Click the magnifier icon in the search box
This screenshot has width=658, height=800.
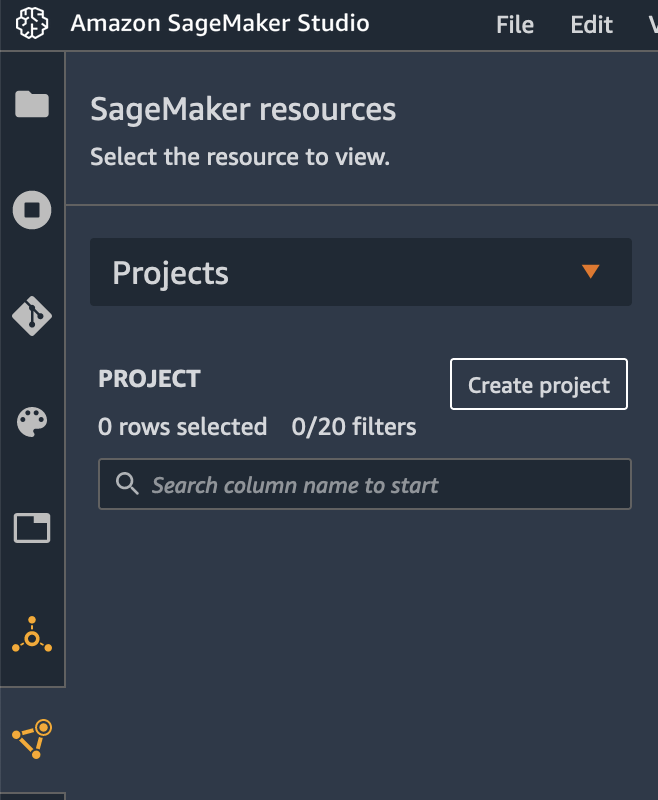(127, 483)
